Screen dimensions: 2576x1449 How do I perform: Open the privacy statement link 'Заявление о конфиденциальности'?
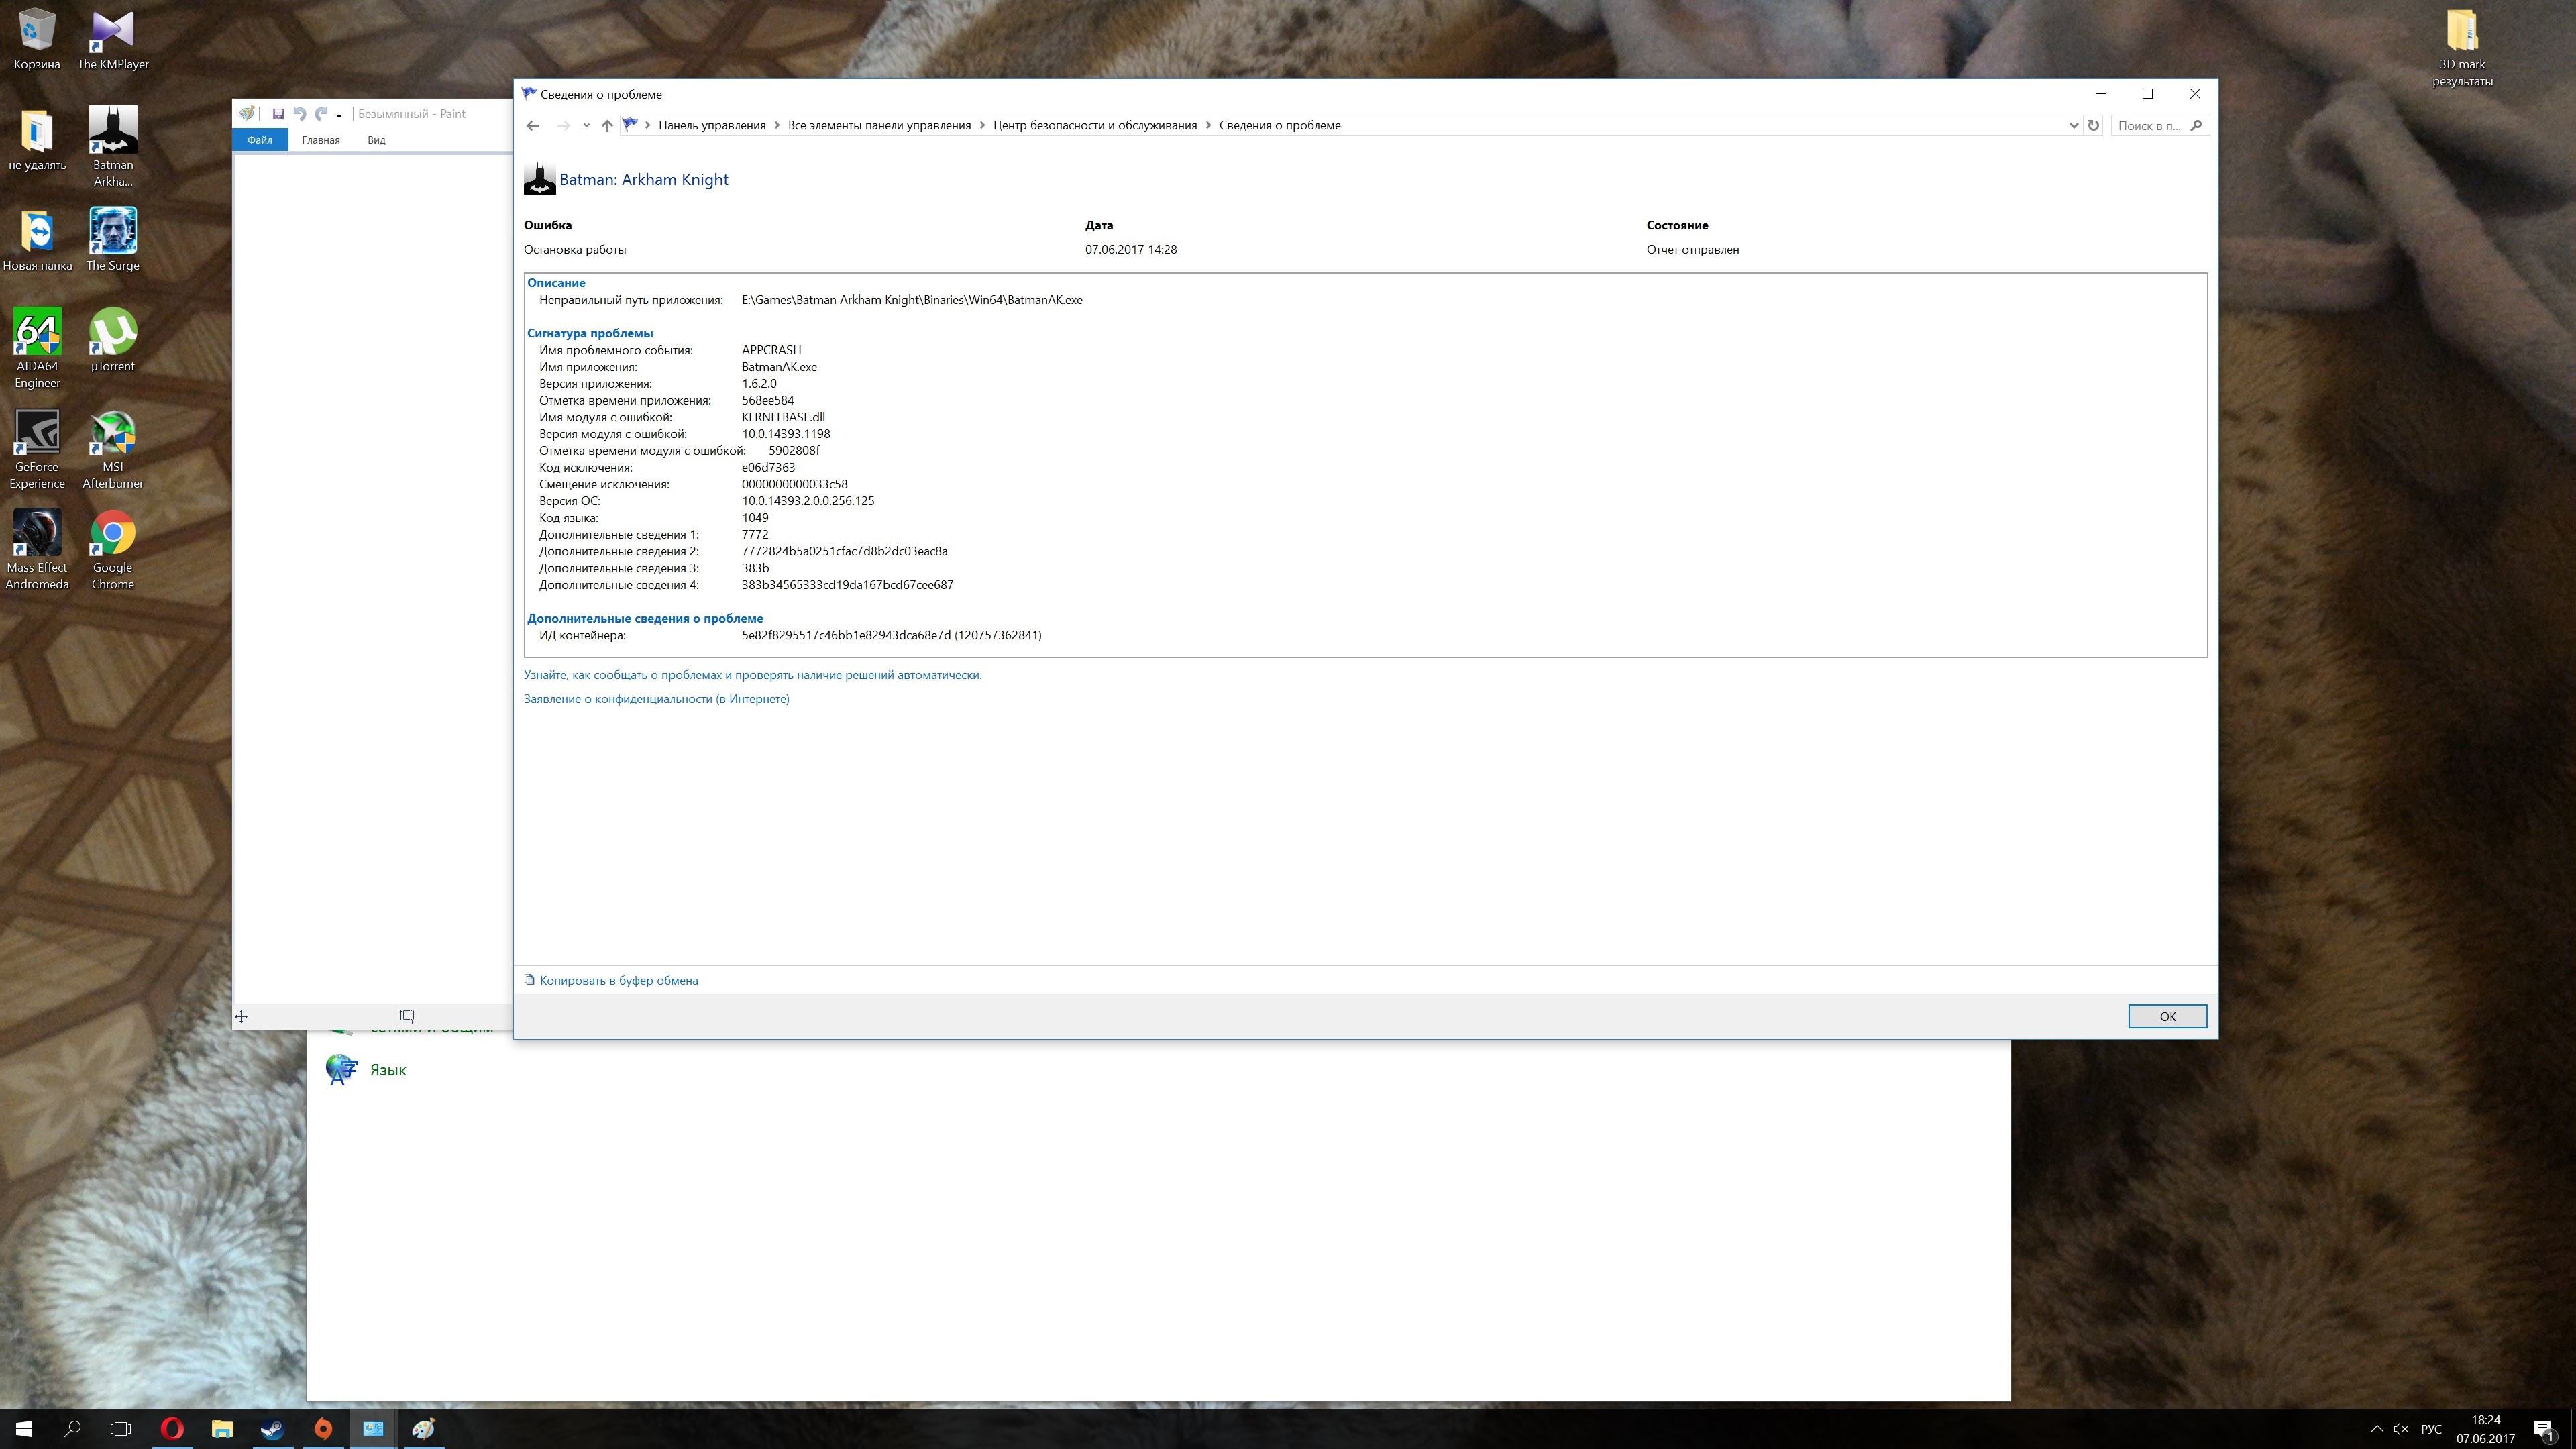[x=656, y=699]
